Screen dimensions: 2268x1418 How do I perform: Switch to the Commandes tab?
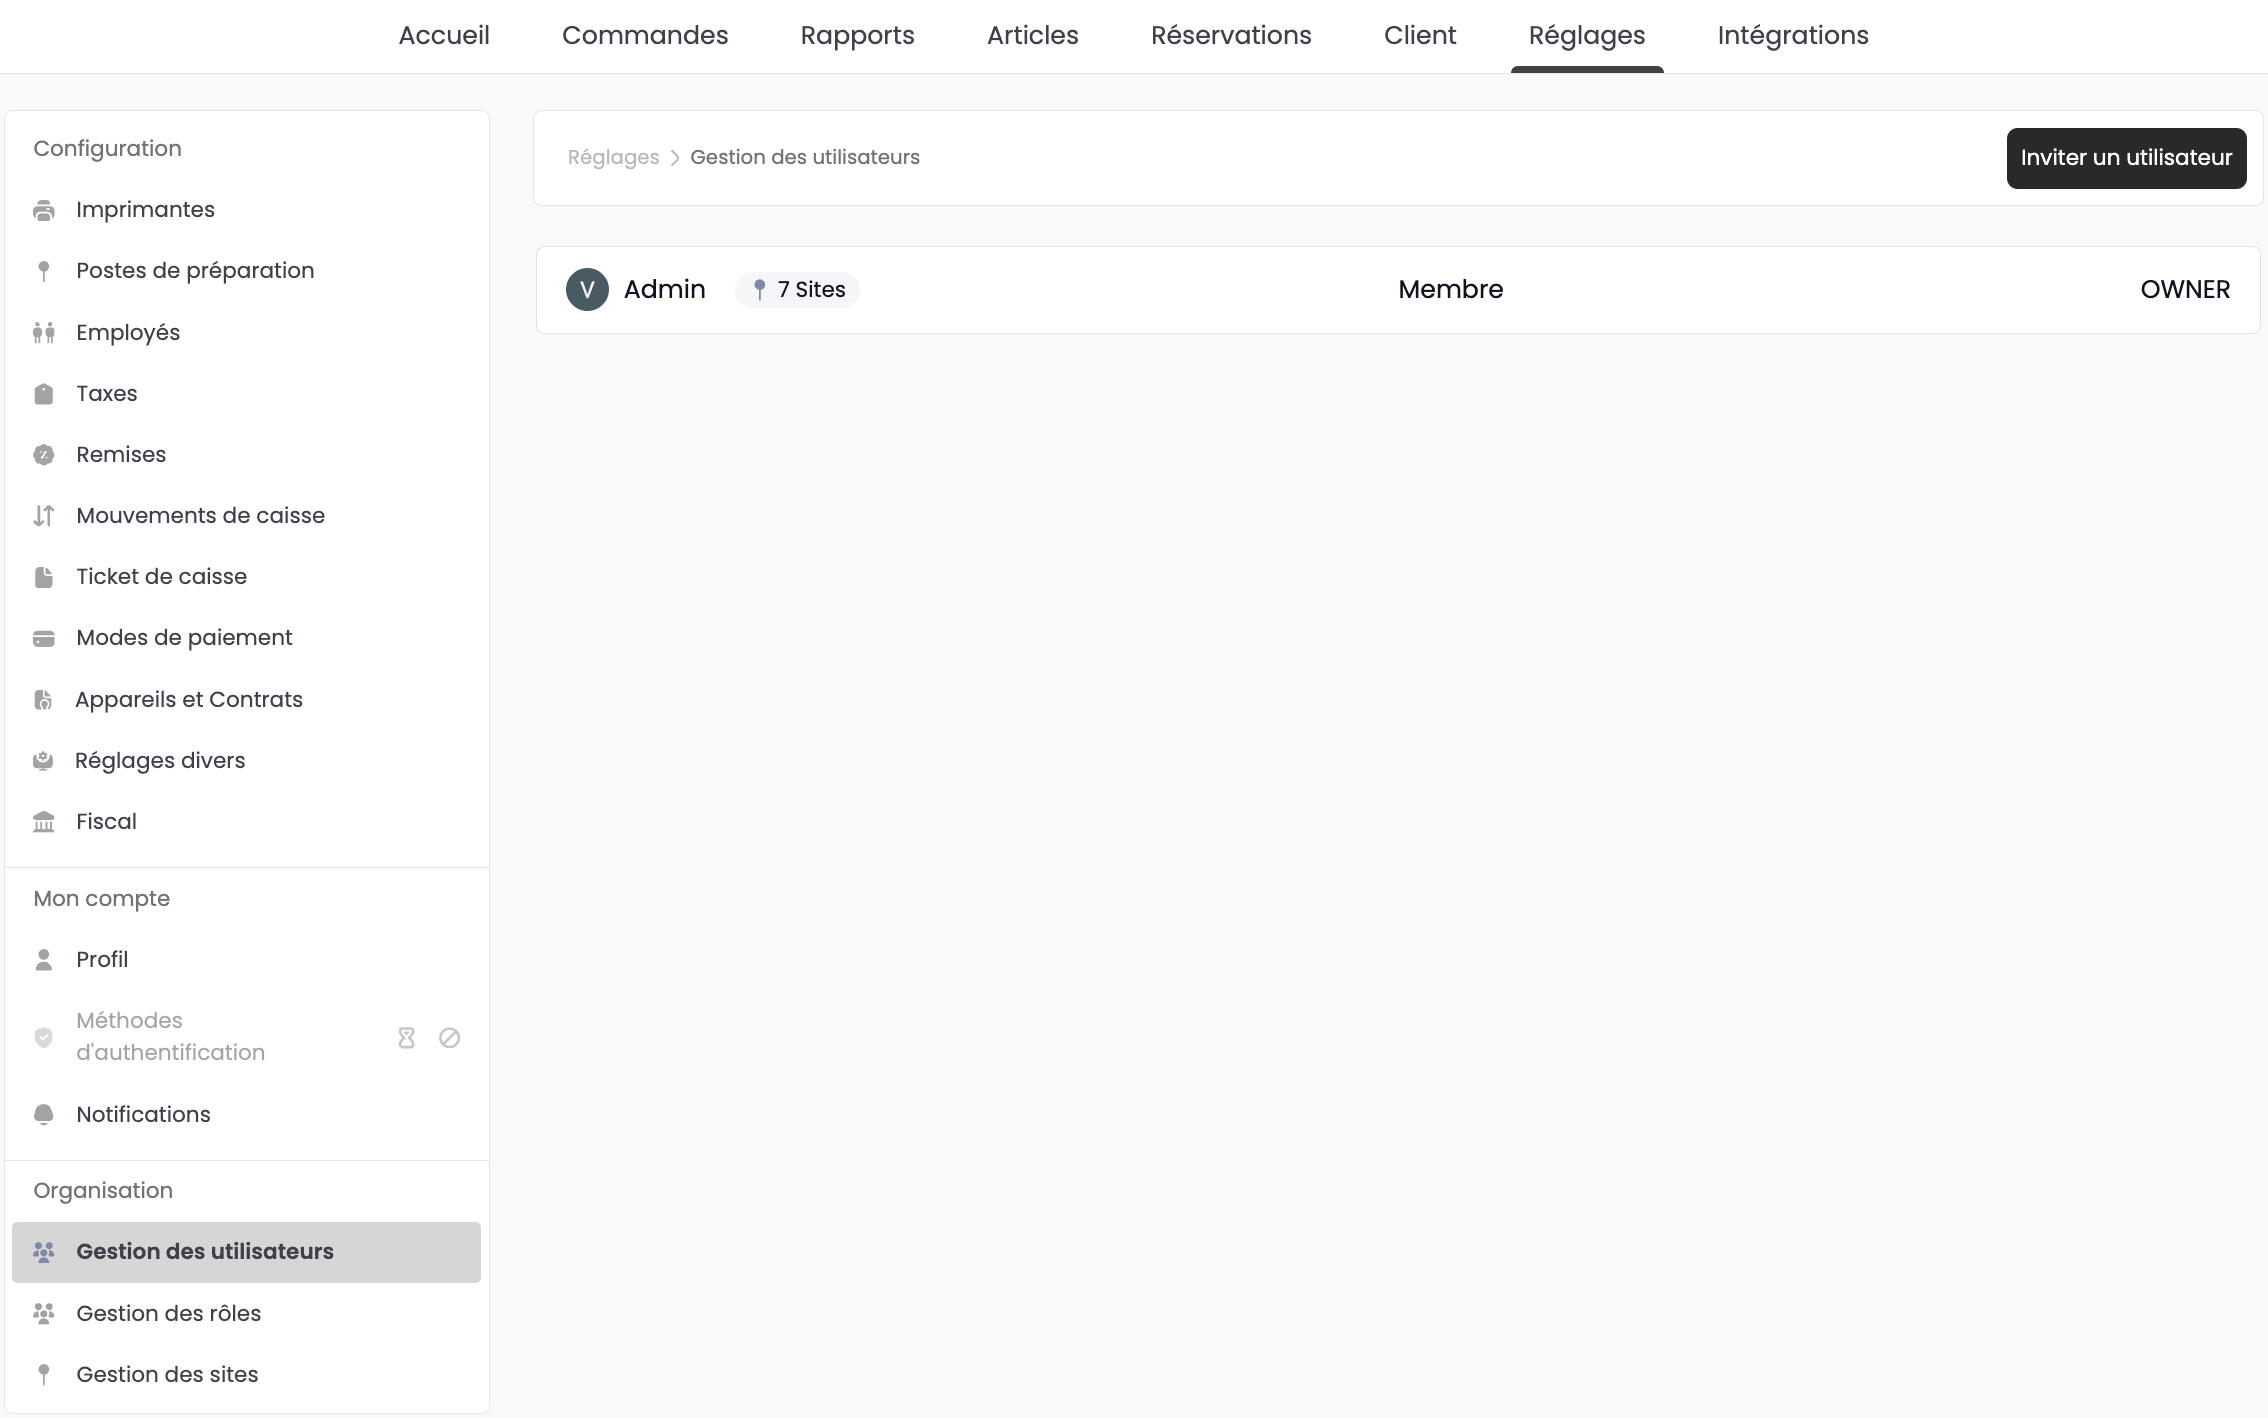645,36
